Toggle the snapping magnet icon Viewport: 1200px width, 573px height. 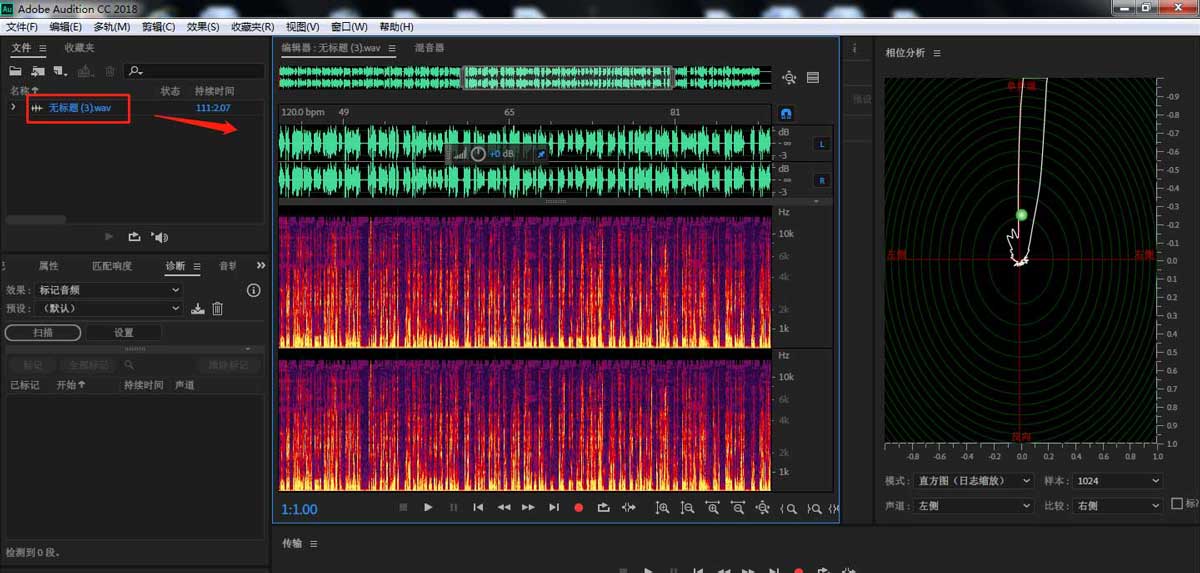[x=786, y=114]
